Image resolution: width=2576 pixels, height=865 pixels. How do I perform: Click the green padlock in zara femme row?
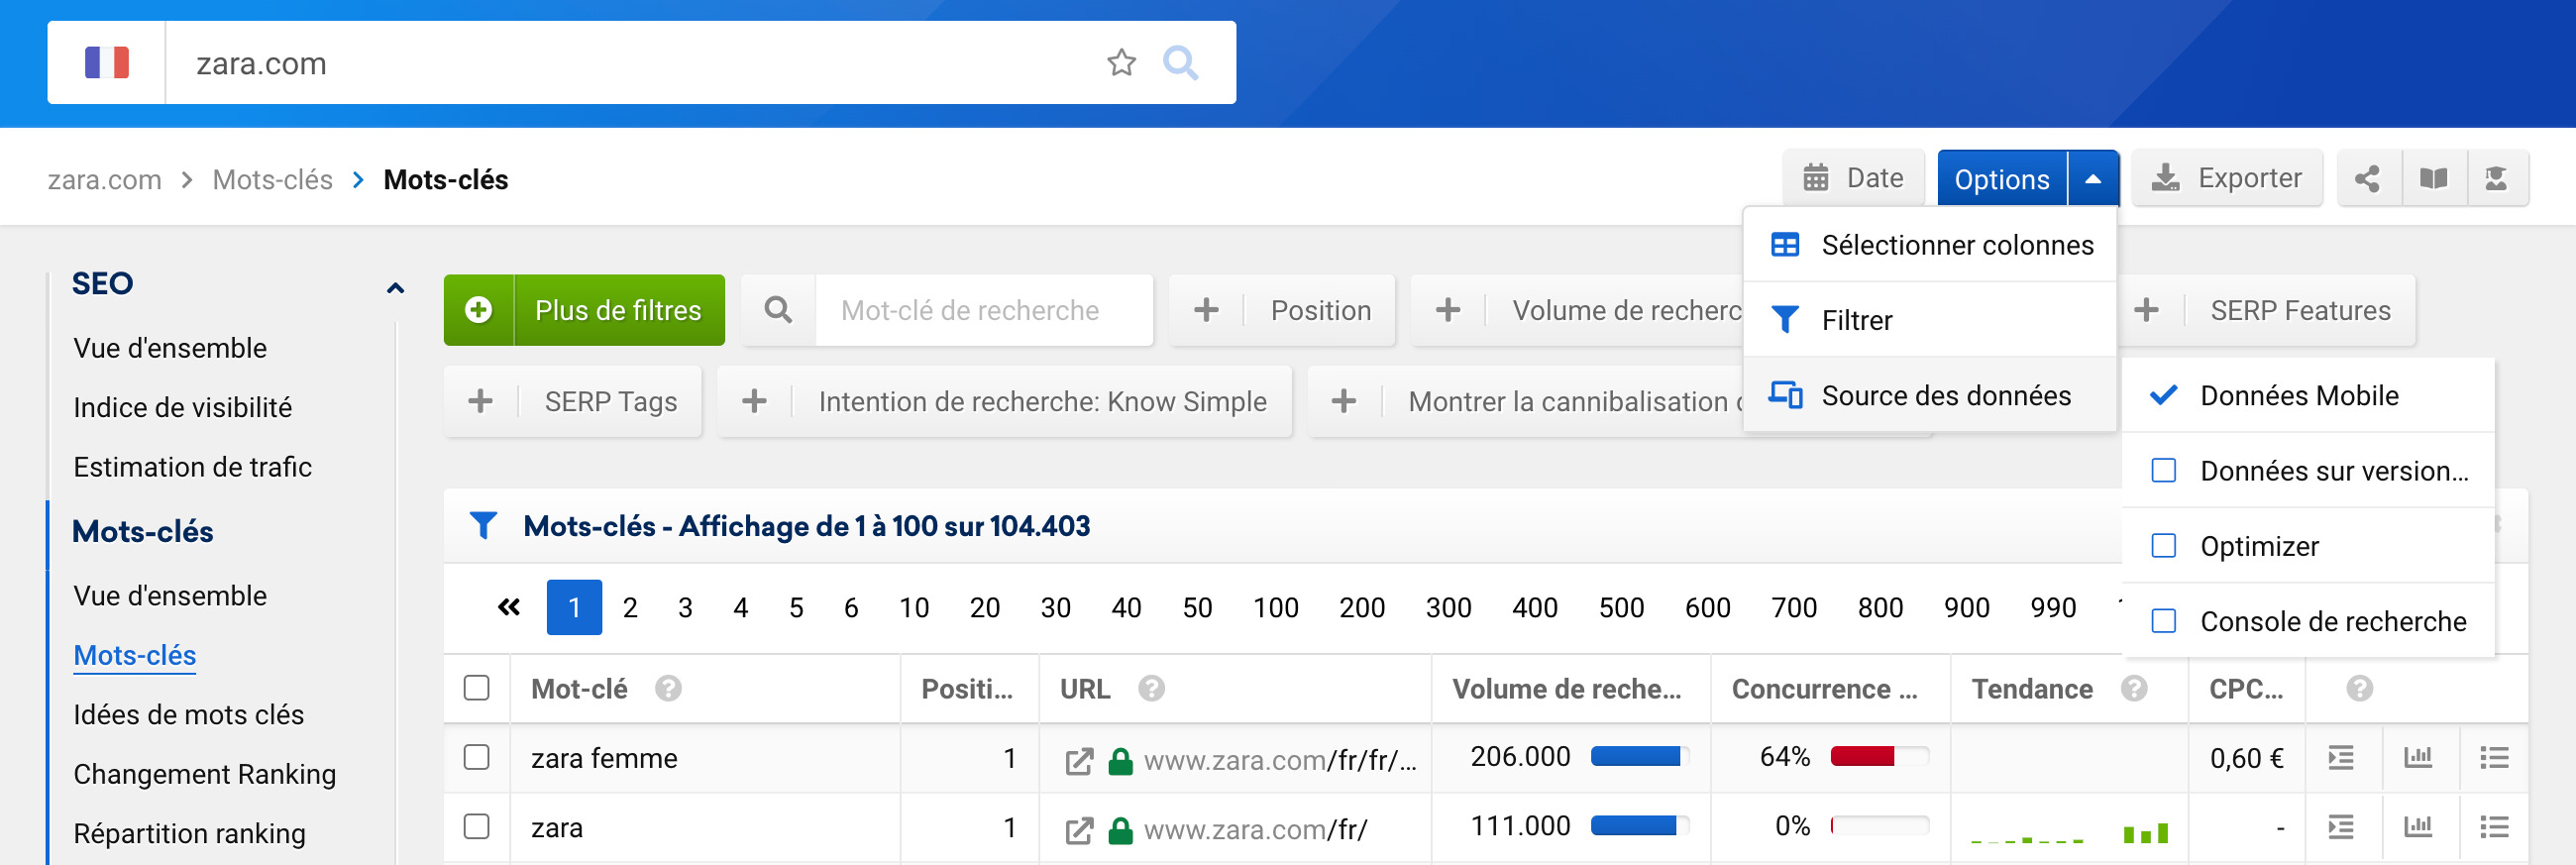[x=1120, y=761]
